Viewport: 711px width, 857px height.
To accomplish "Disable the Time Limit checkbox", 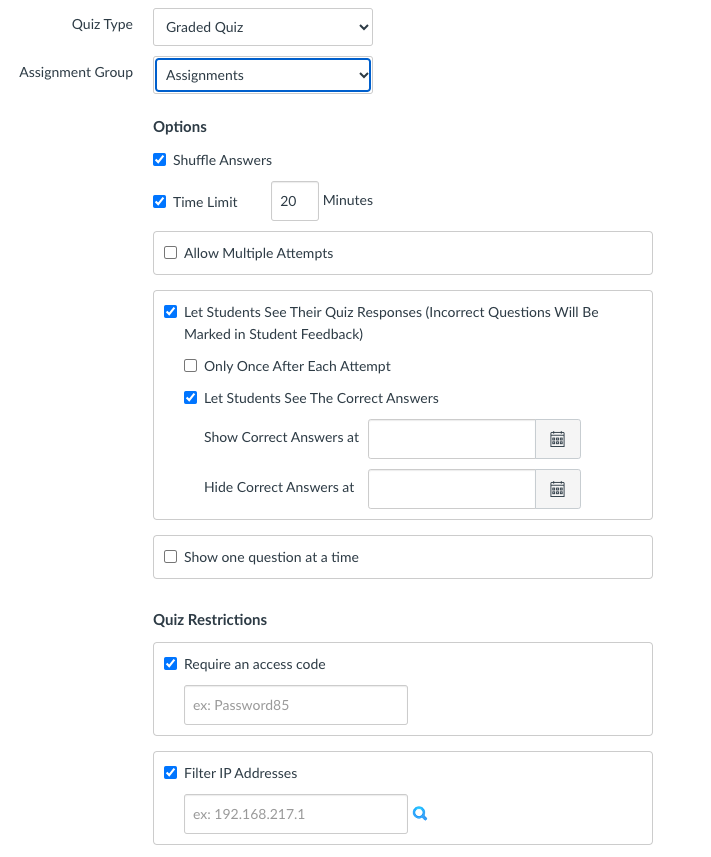I will point(159,202).
